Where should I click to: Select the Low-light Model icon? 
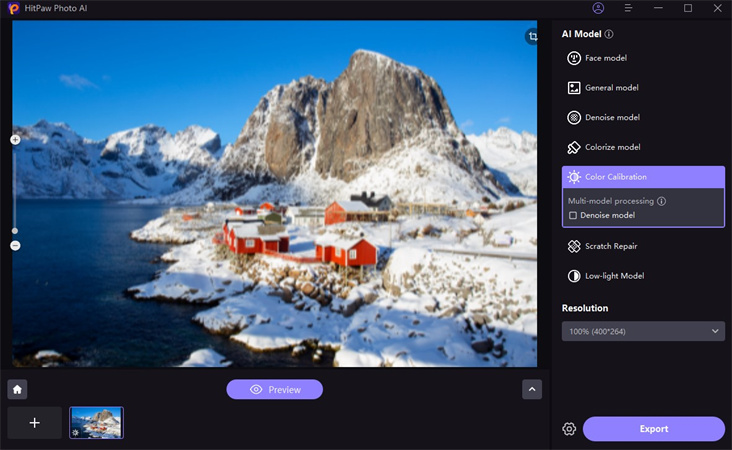[x=574, y=276]
